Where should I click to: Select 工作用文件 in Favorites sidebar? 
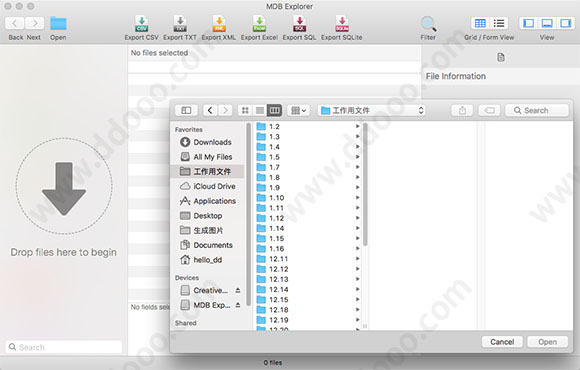coord(208,171)
